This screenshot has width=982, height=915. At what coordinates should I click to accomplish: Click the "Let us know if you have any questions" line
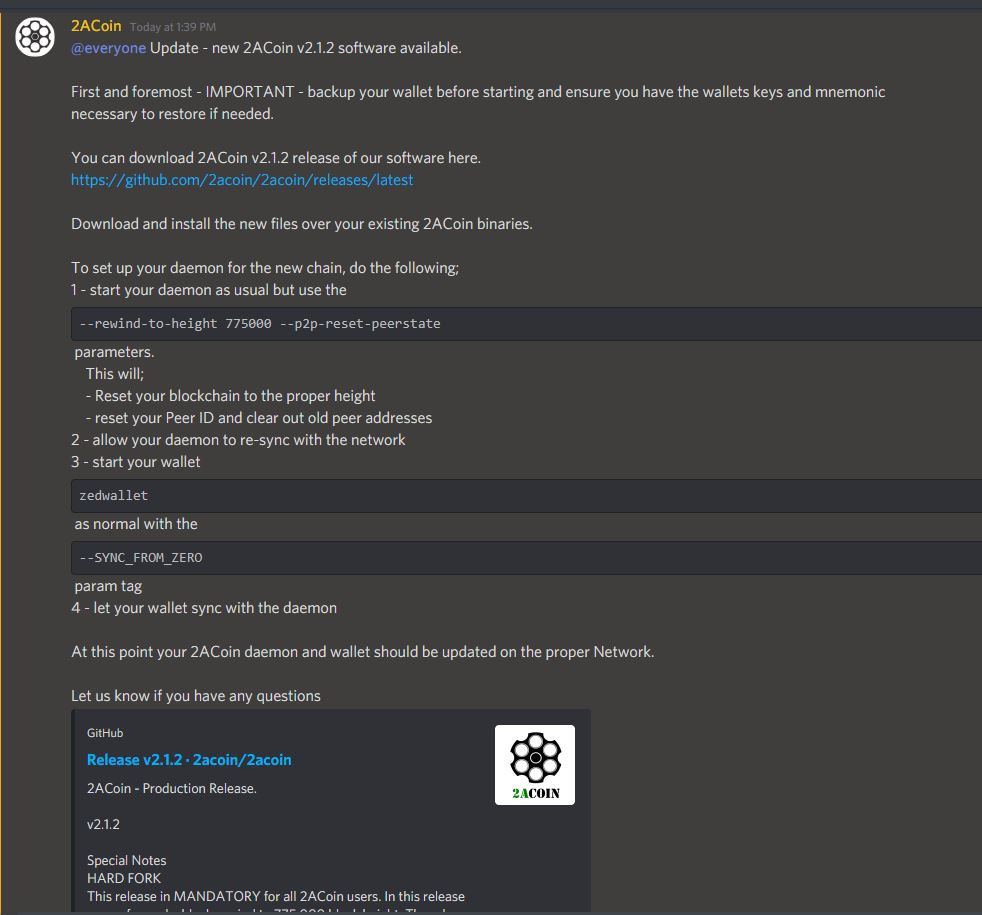click(195, 696)
